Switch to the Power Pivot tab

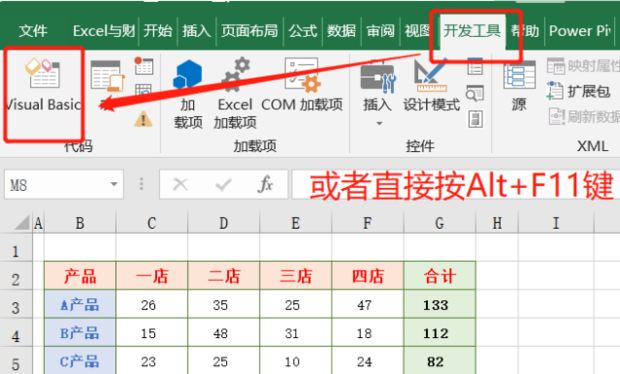pos(580,31)
